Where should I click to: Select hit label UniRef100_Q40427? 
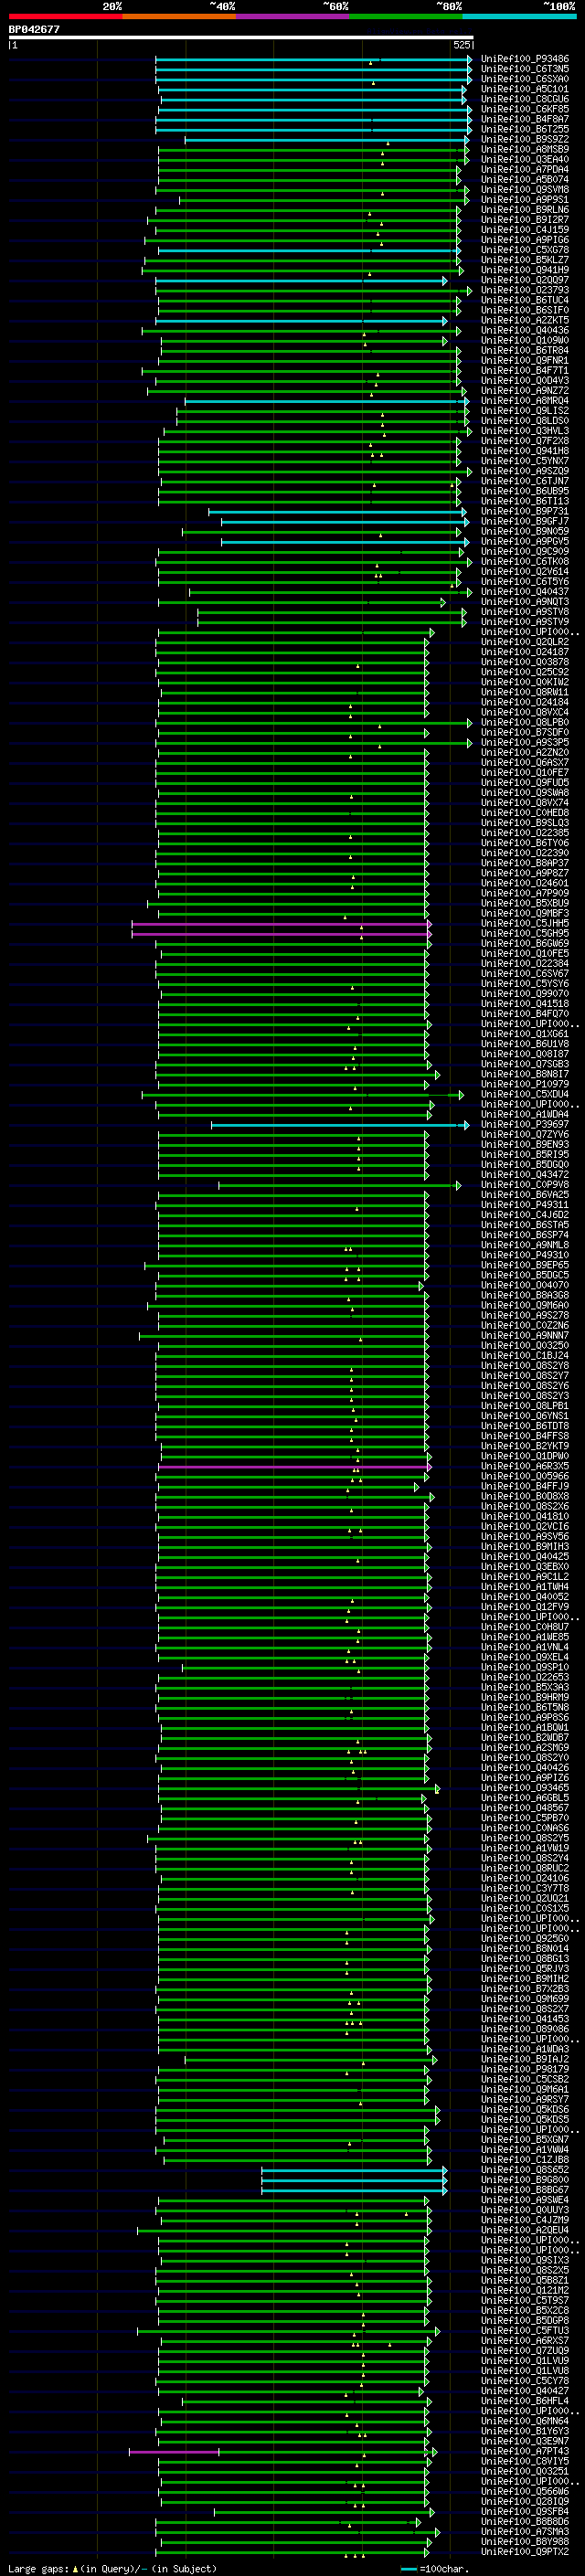525,2391
